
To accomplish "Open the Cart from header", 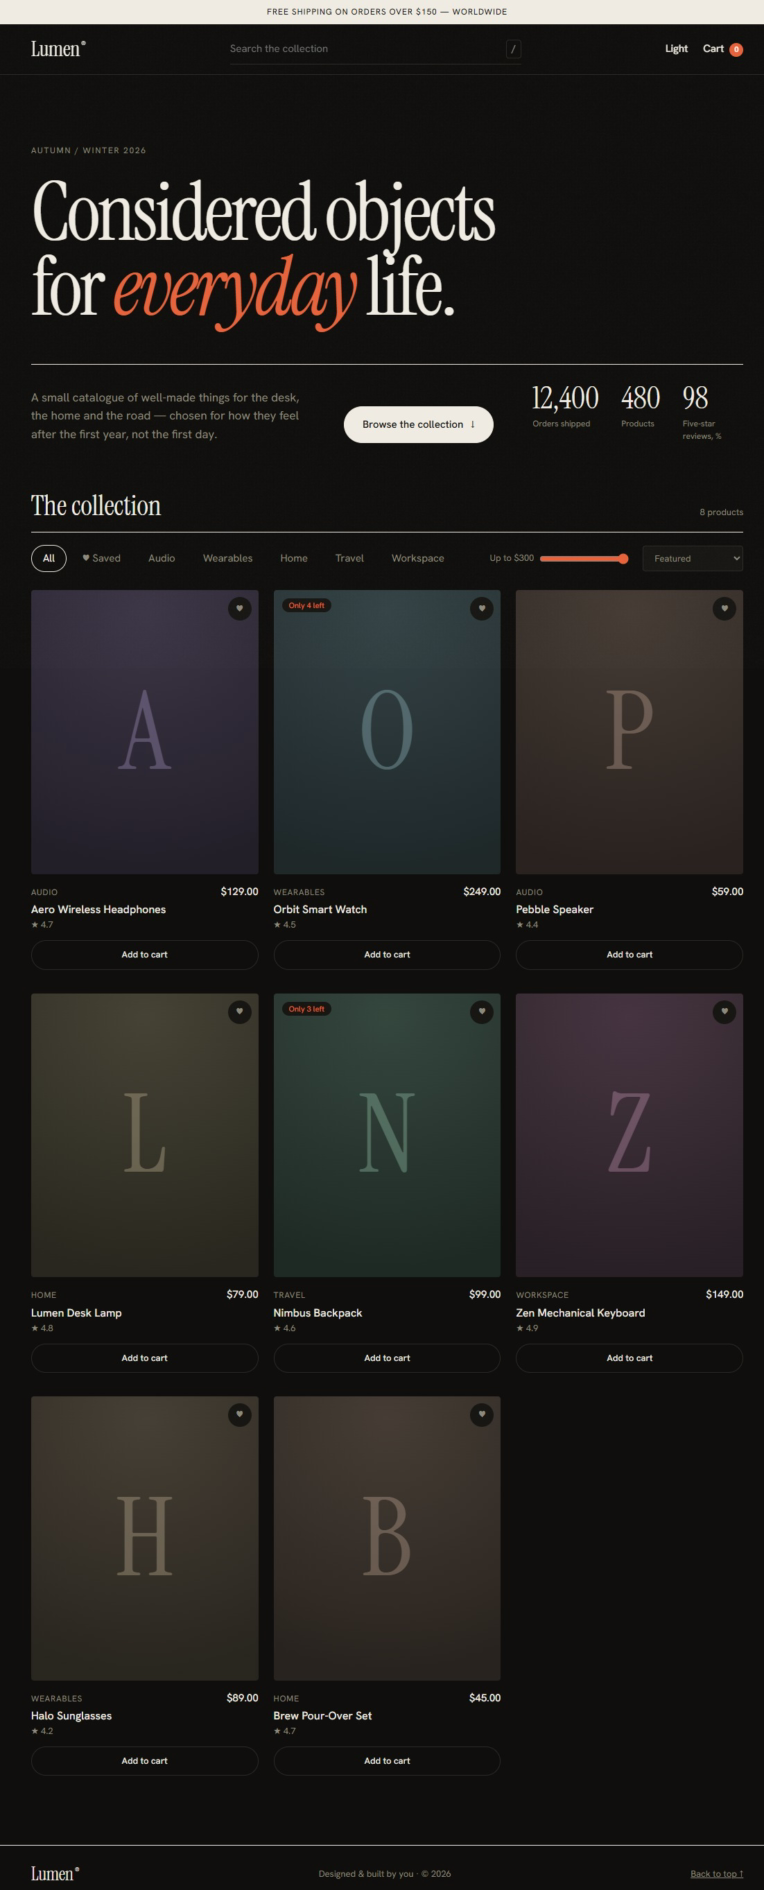I will click(722, 49).
